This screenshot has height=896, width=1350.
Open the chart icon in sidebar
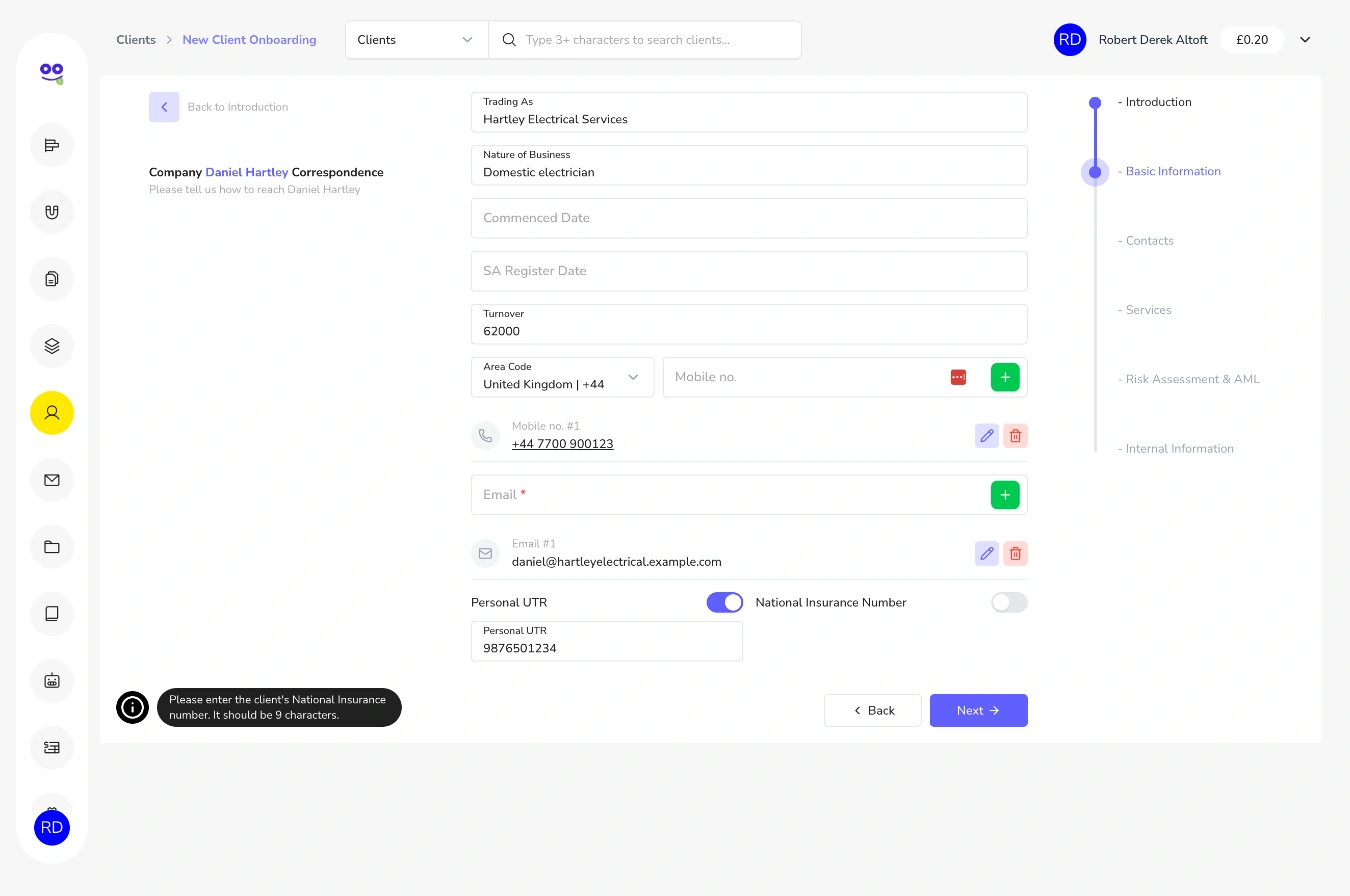pos(52,145)
